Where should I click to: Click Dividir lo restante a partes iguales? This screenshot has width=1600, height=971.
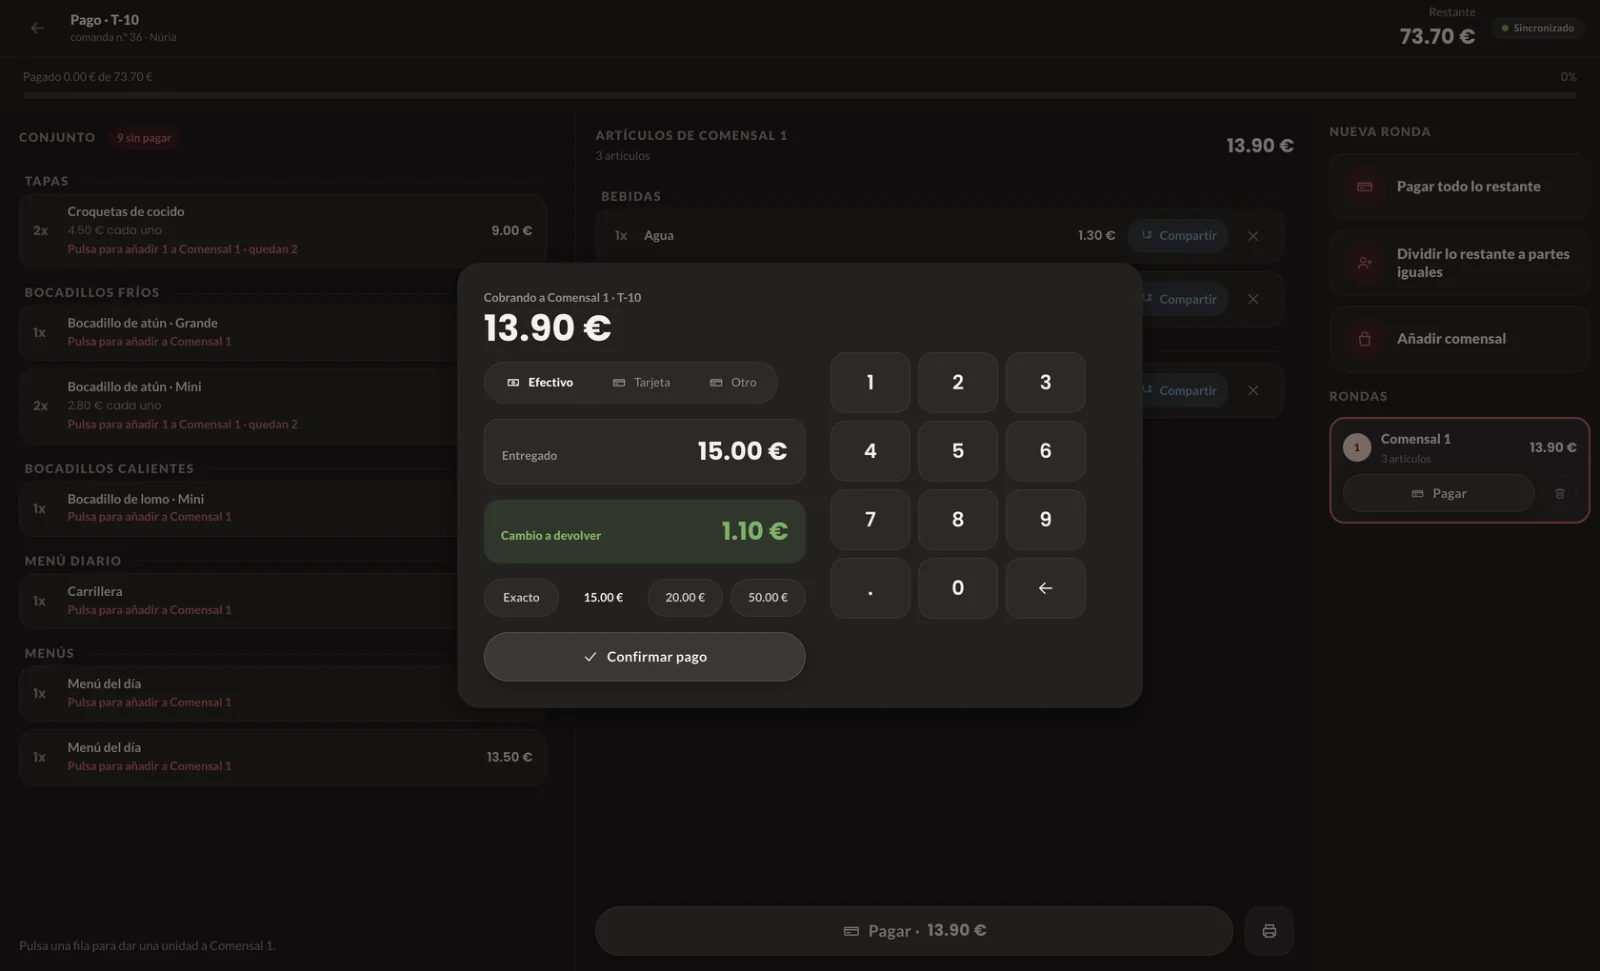pos(1459,263)
